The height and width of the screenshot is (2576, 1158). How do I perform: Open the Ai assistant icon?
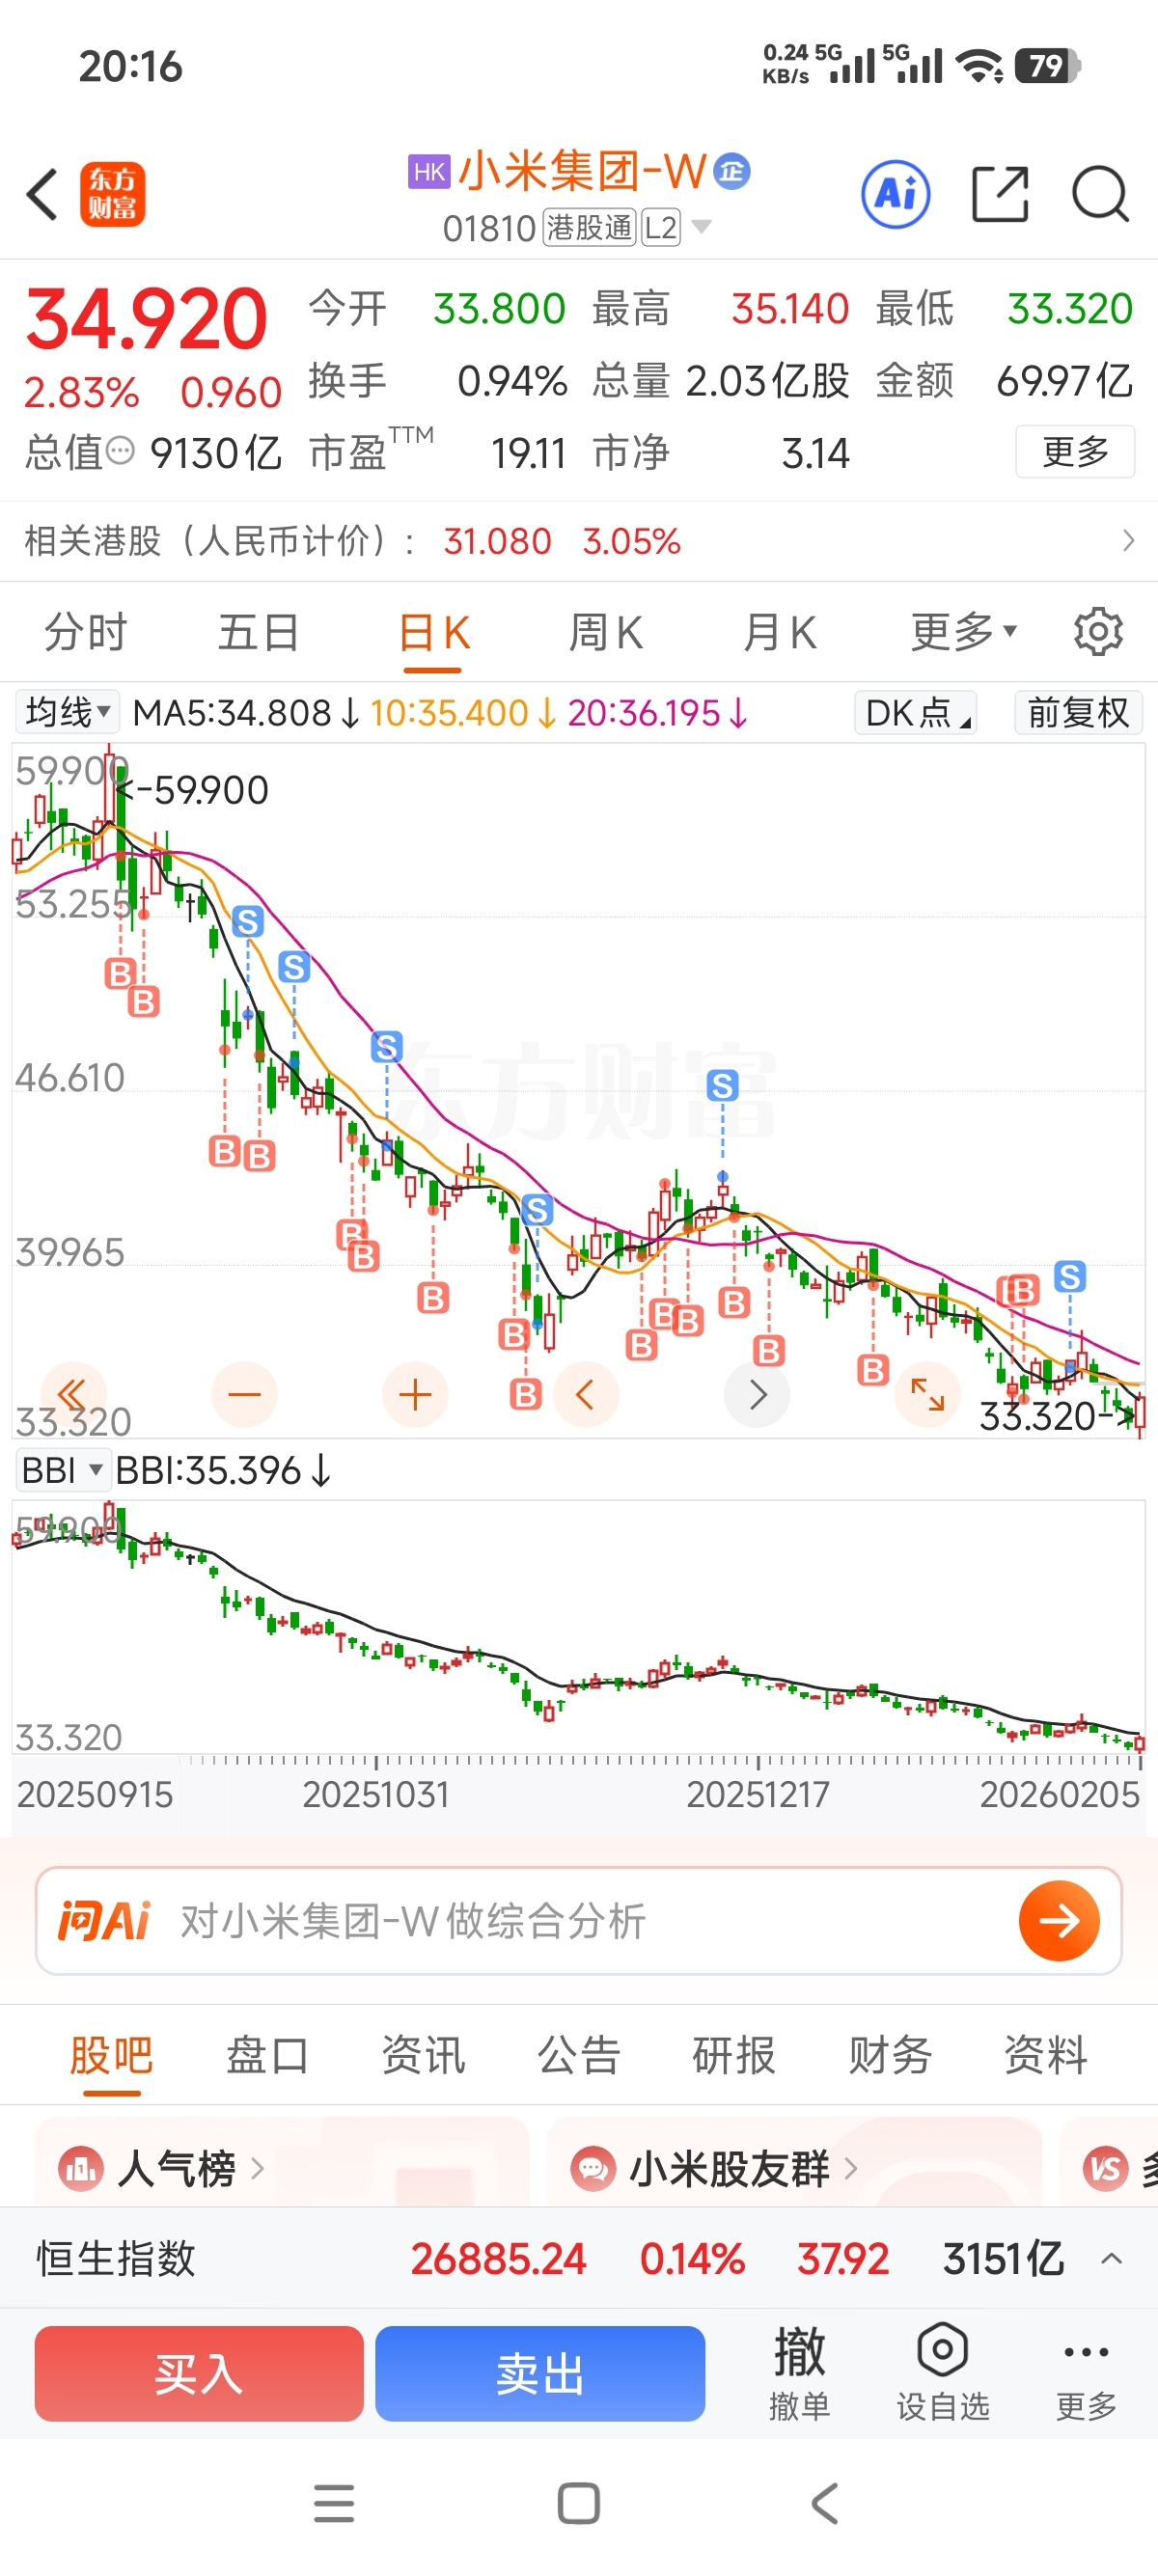point(895,194)
